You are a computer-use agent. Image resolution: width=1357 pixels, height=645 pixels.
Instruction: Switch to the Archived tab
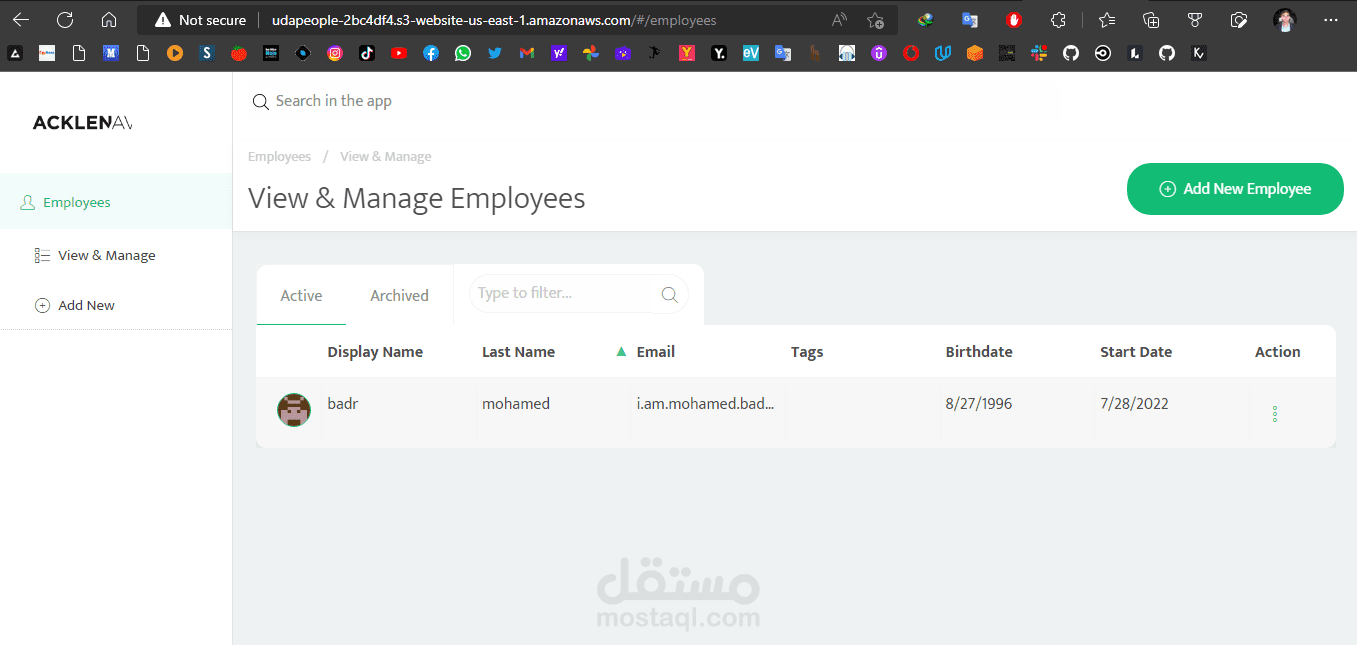pos(399,296)
